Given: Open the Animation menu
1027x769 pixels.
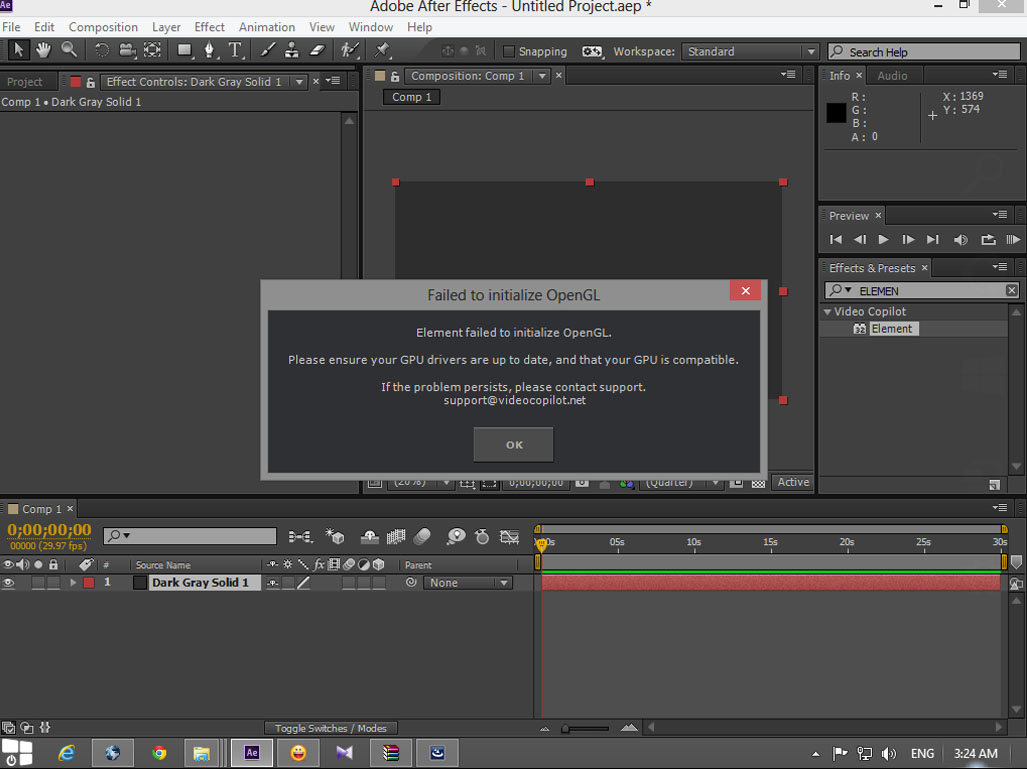Looking at the screenshot, I should pyautogui.click(x=267, y=27).
